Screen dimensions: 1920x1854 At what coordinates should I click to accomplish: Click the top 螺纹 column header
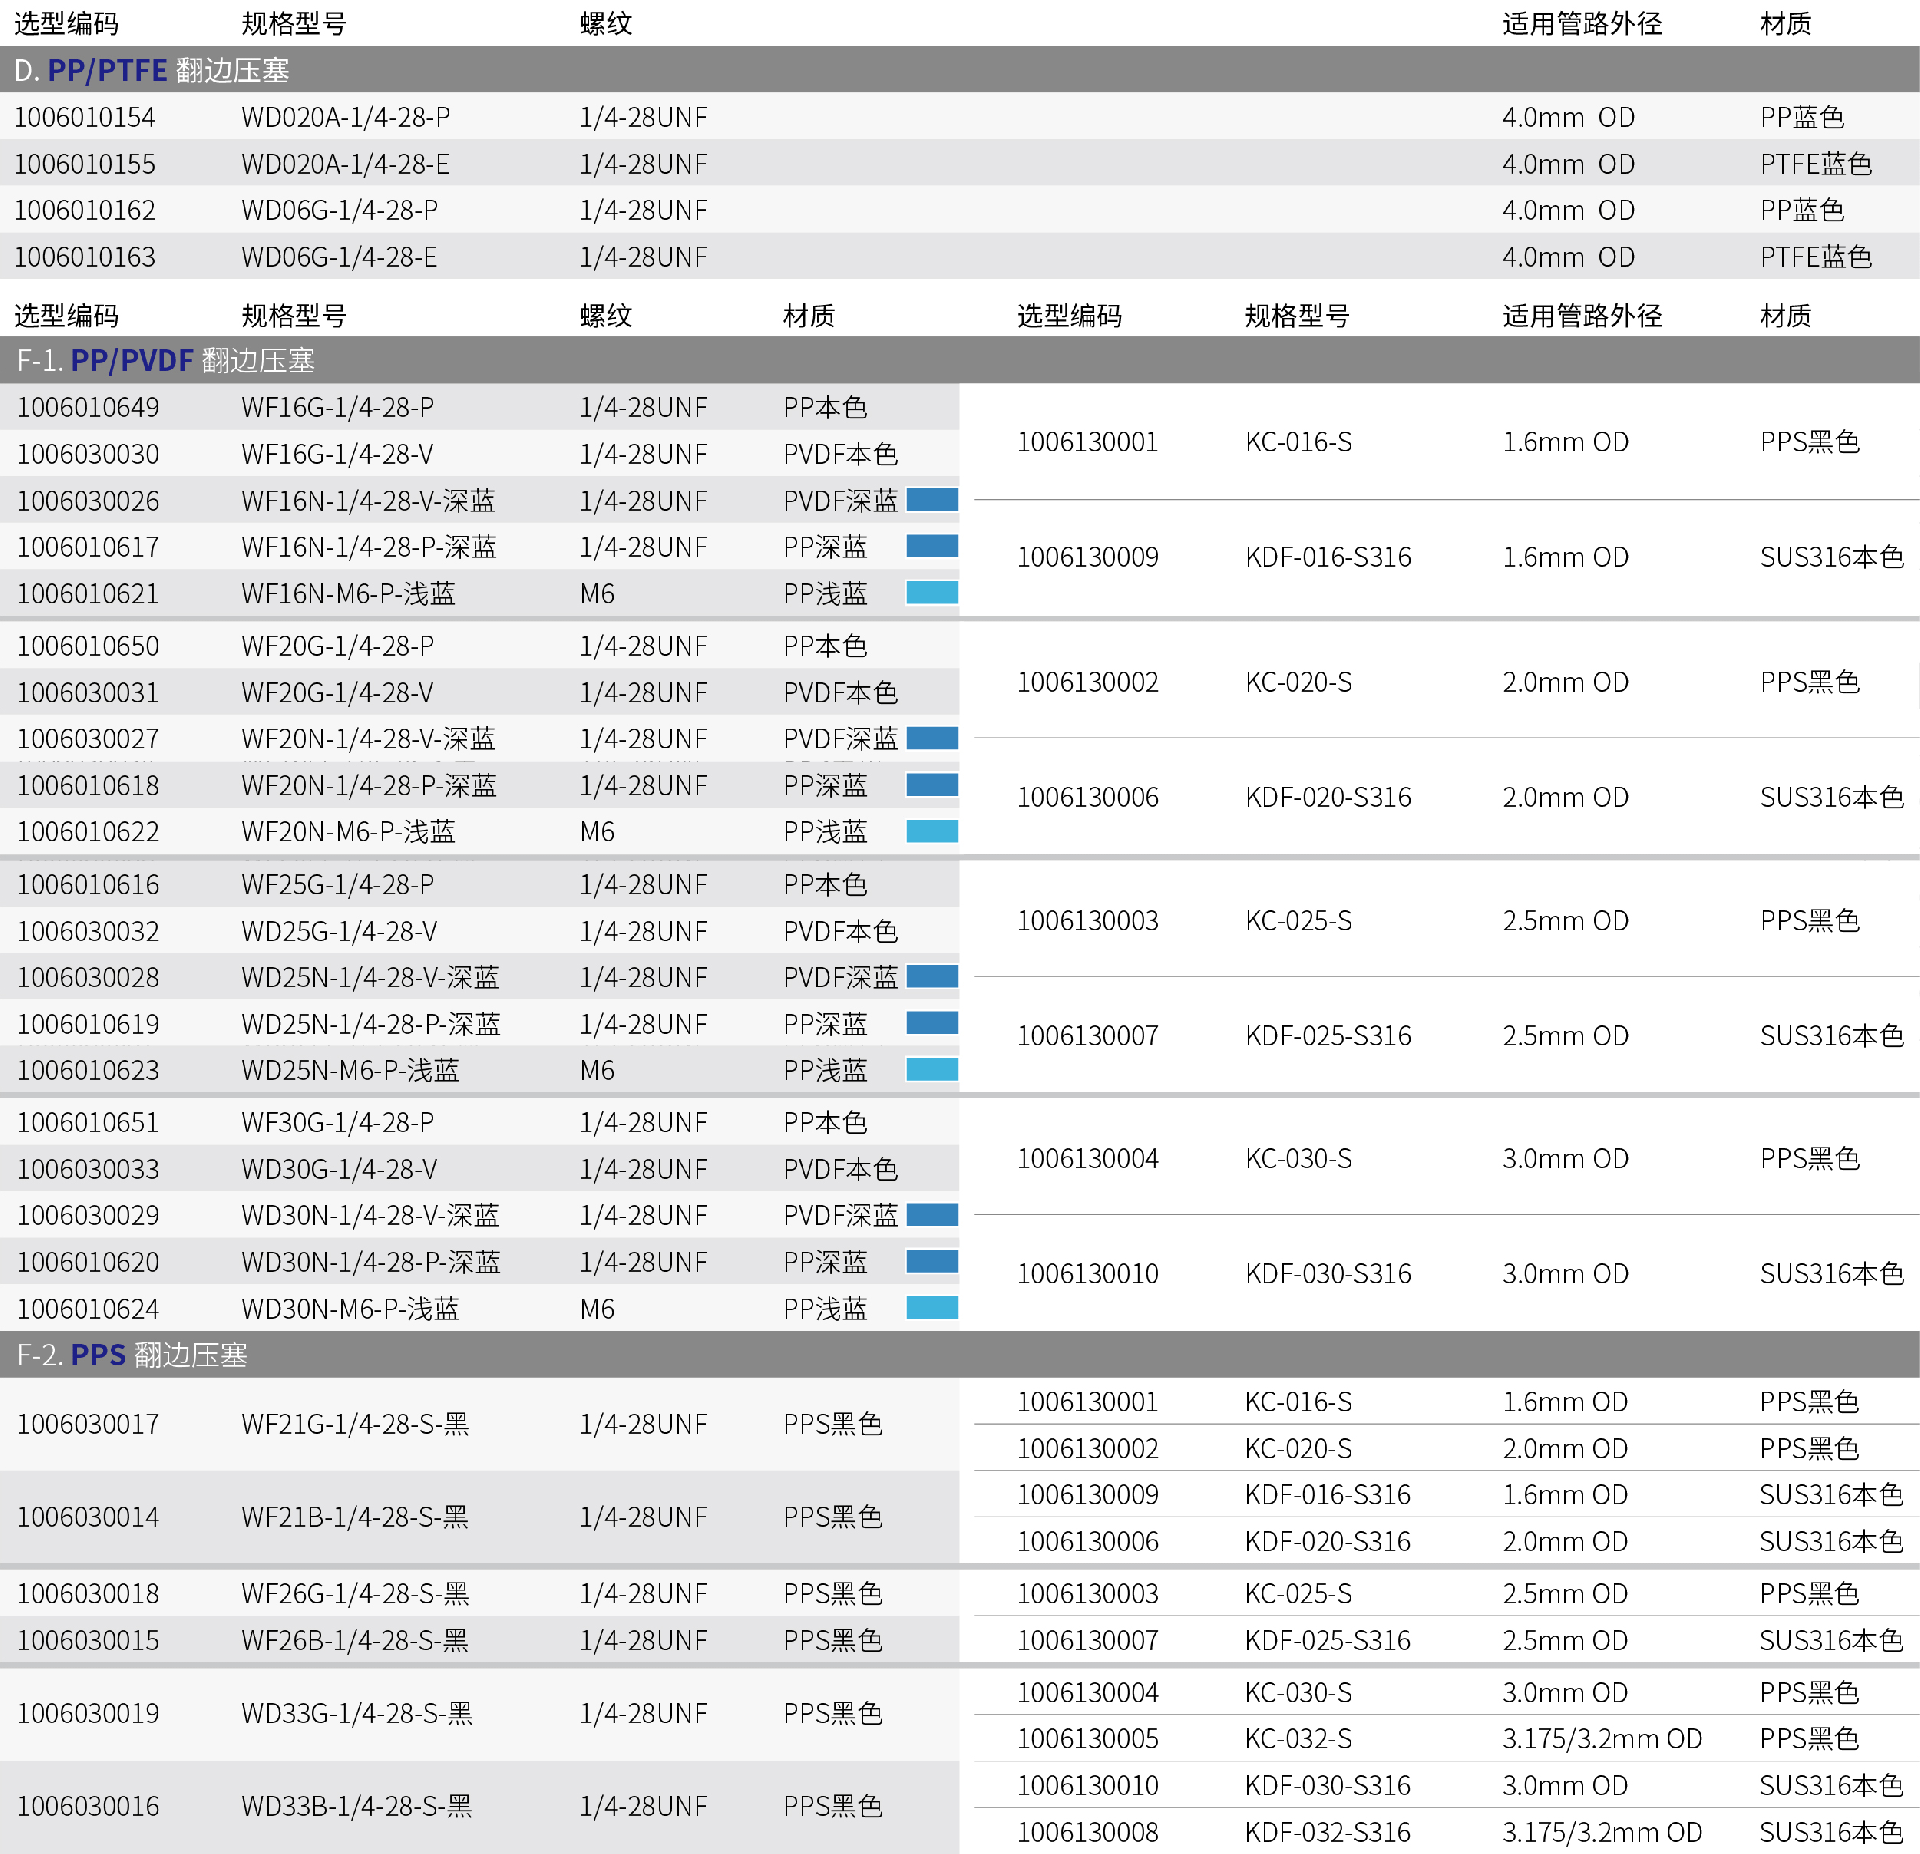[606, 24]
